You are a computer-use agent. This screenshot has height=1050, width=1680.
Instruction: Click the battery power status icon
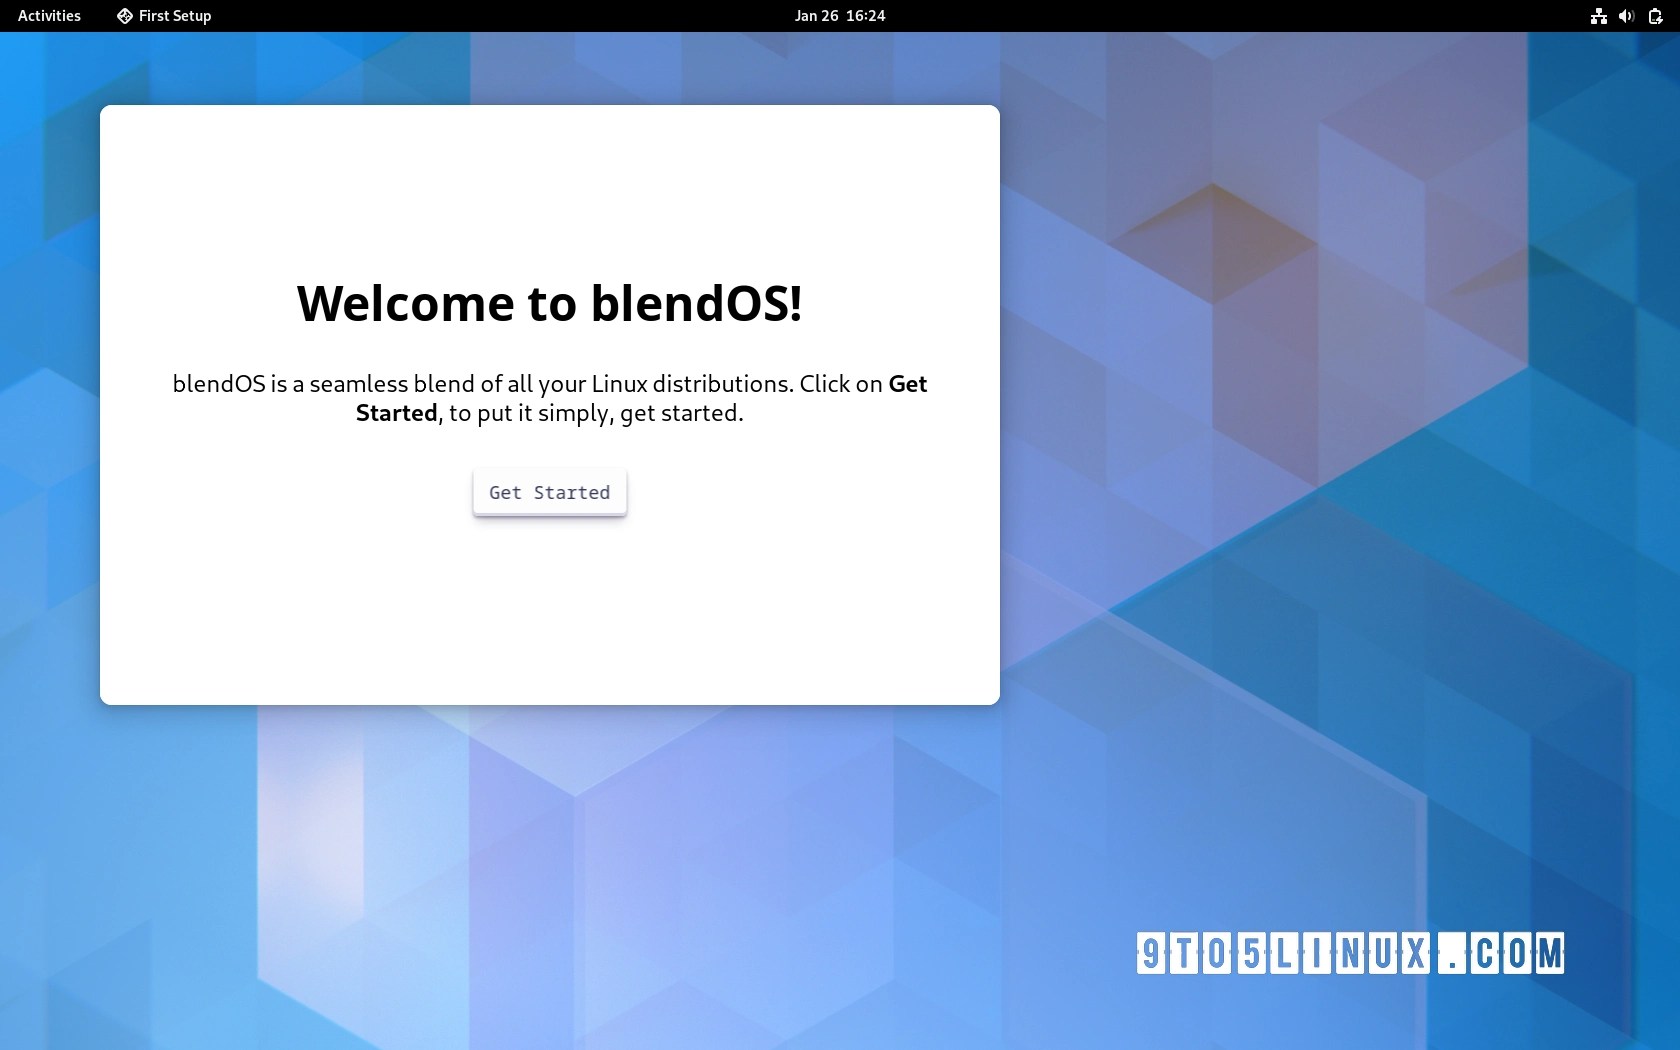pos(1655,16)
